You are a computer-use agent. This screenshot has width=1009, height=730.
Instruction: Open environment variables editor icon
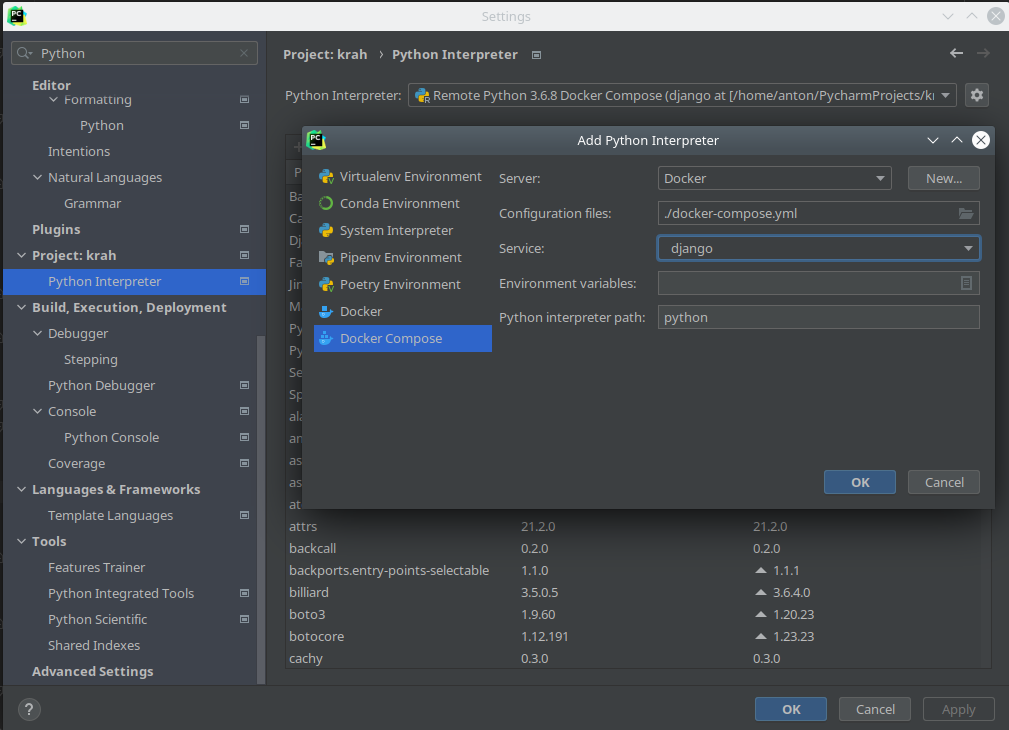tap(966, 283)
